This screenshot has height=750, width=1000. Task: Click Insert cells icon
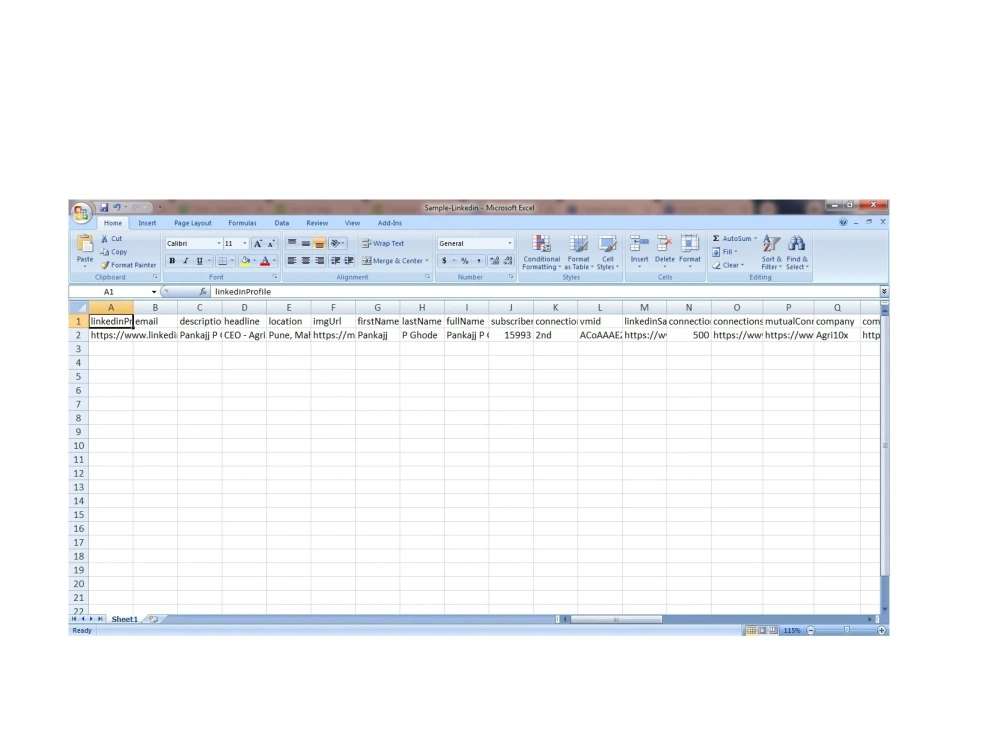pyautogui.click(x=639, y=244)
